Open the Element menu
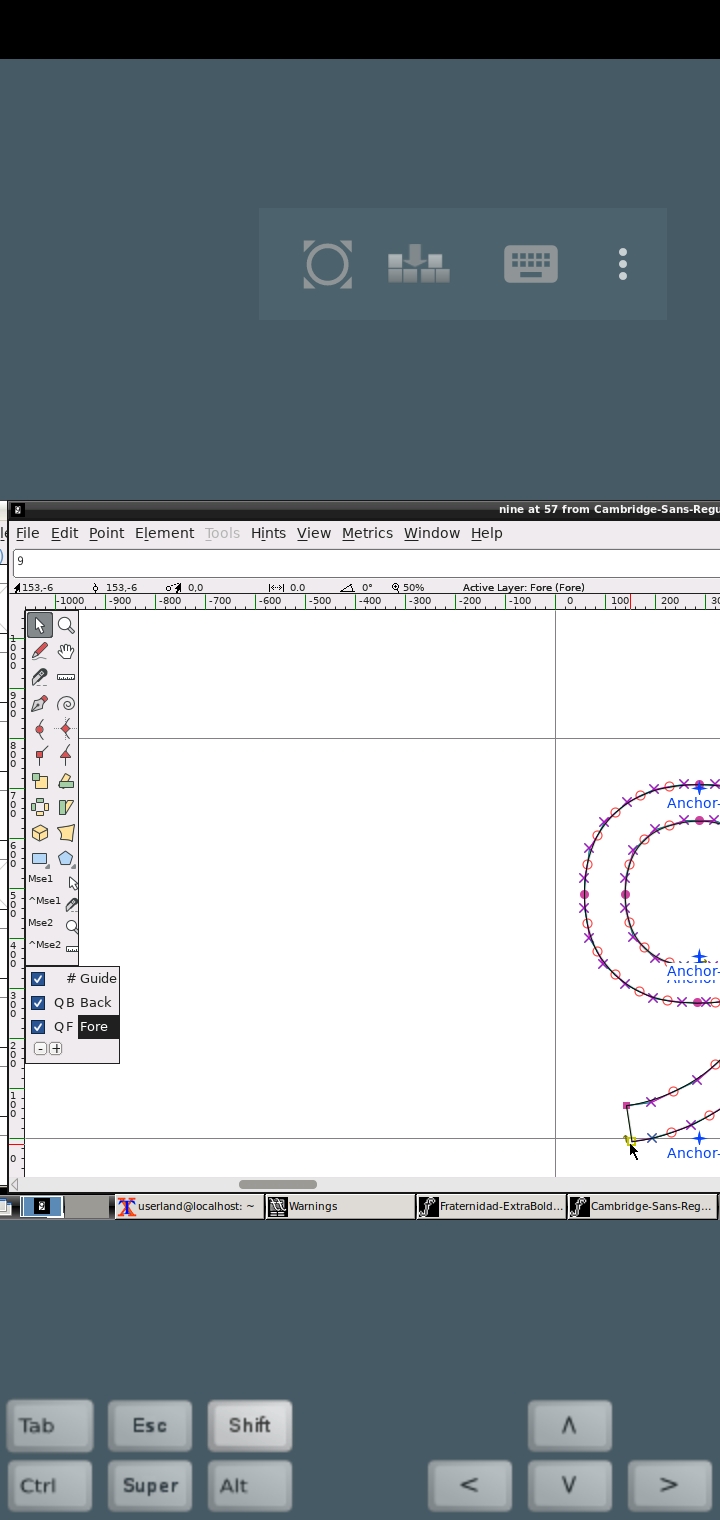 coord(164,533)
